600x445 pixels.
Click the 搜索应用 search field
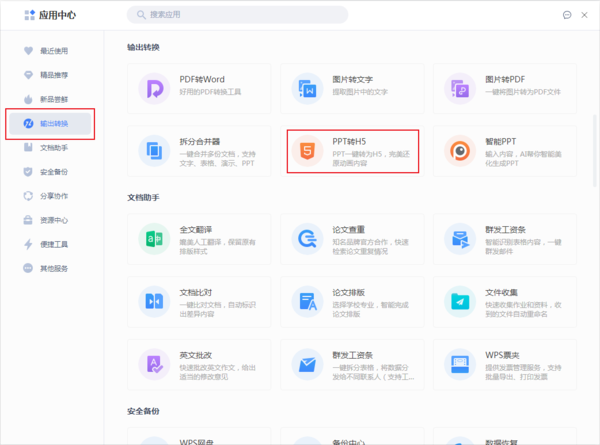(240, 15)
